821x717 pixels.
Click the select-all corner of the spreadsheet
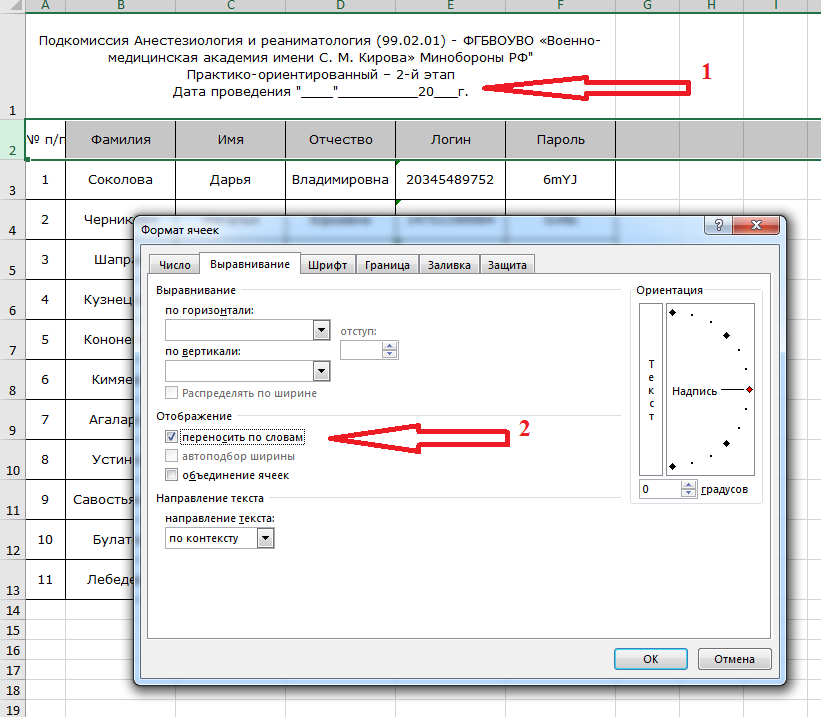click(12, 6)
